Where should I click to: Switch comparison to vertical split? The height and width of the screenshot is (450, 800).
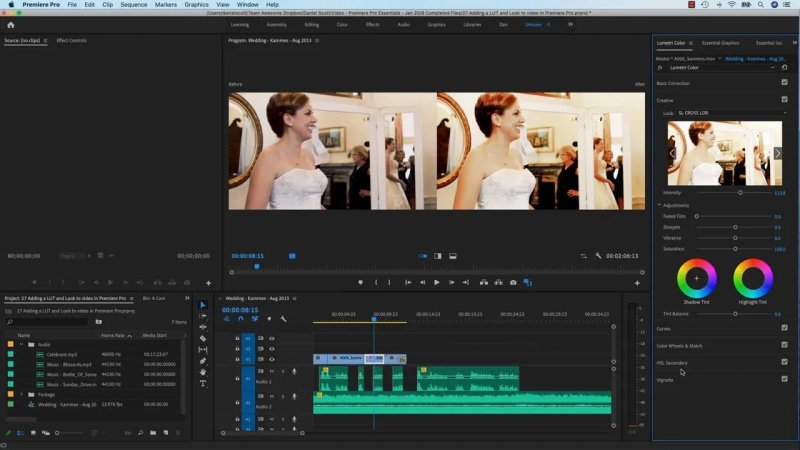point(438,256)
